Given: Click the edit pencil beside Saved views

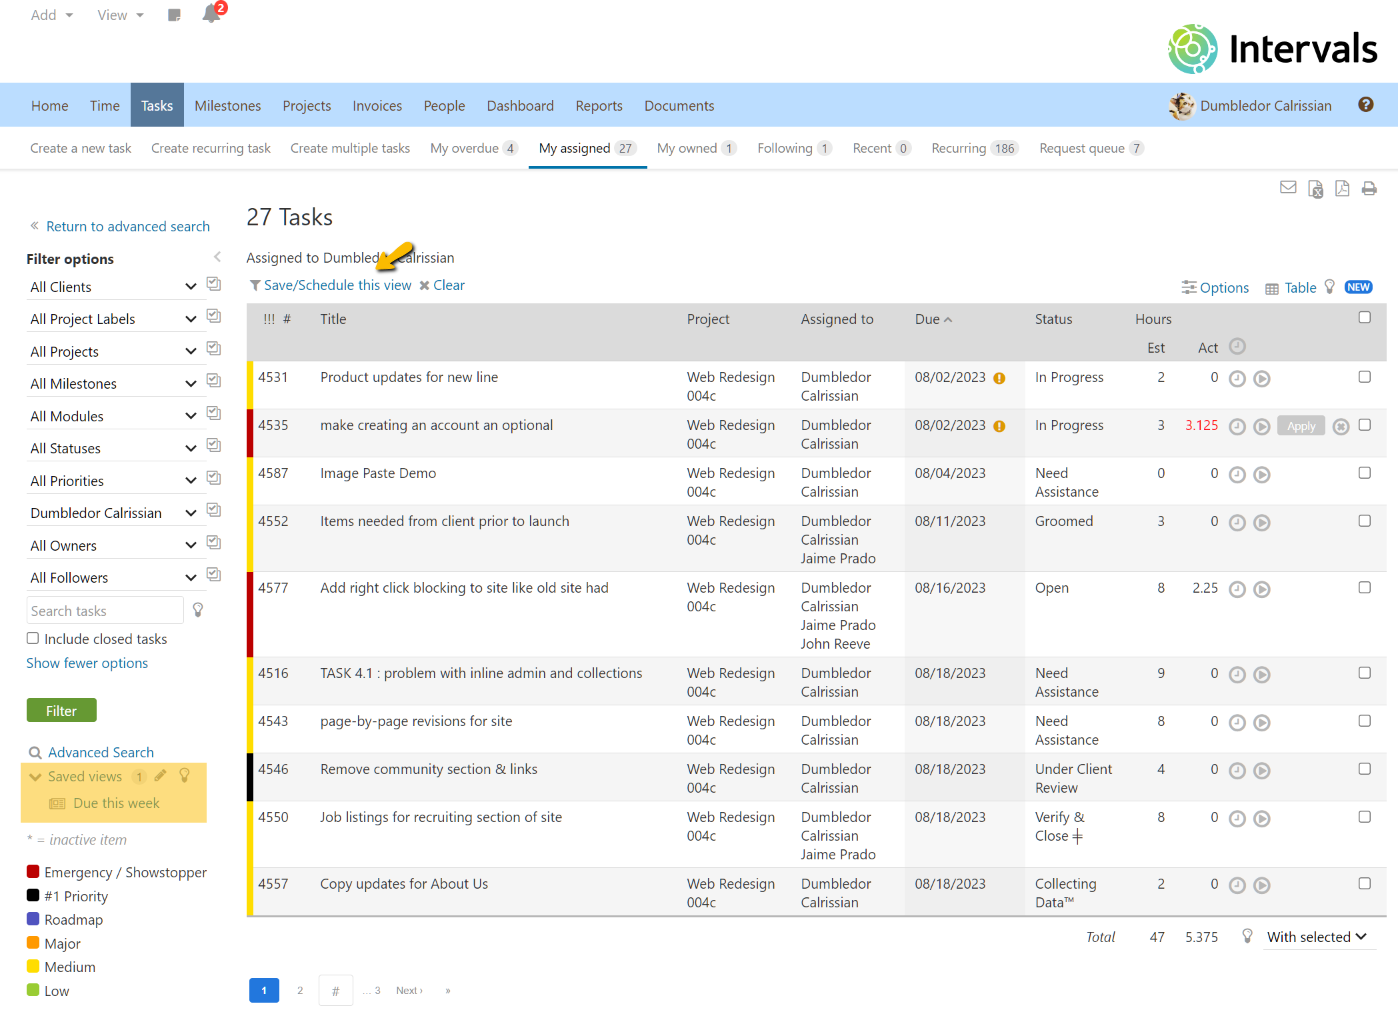Looking at the screenshot, I should point(160,776).
